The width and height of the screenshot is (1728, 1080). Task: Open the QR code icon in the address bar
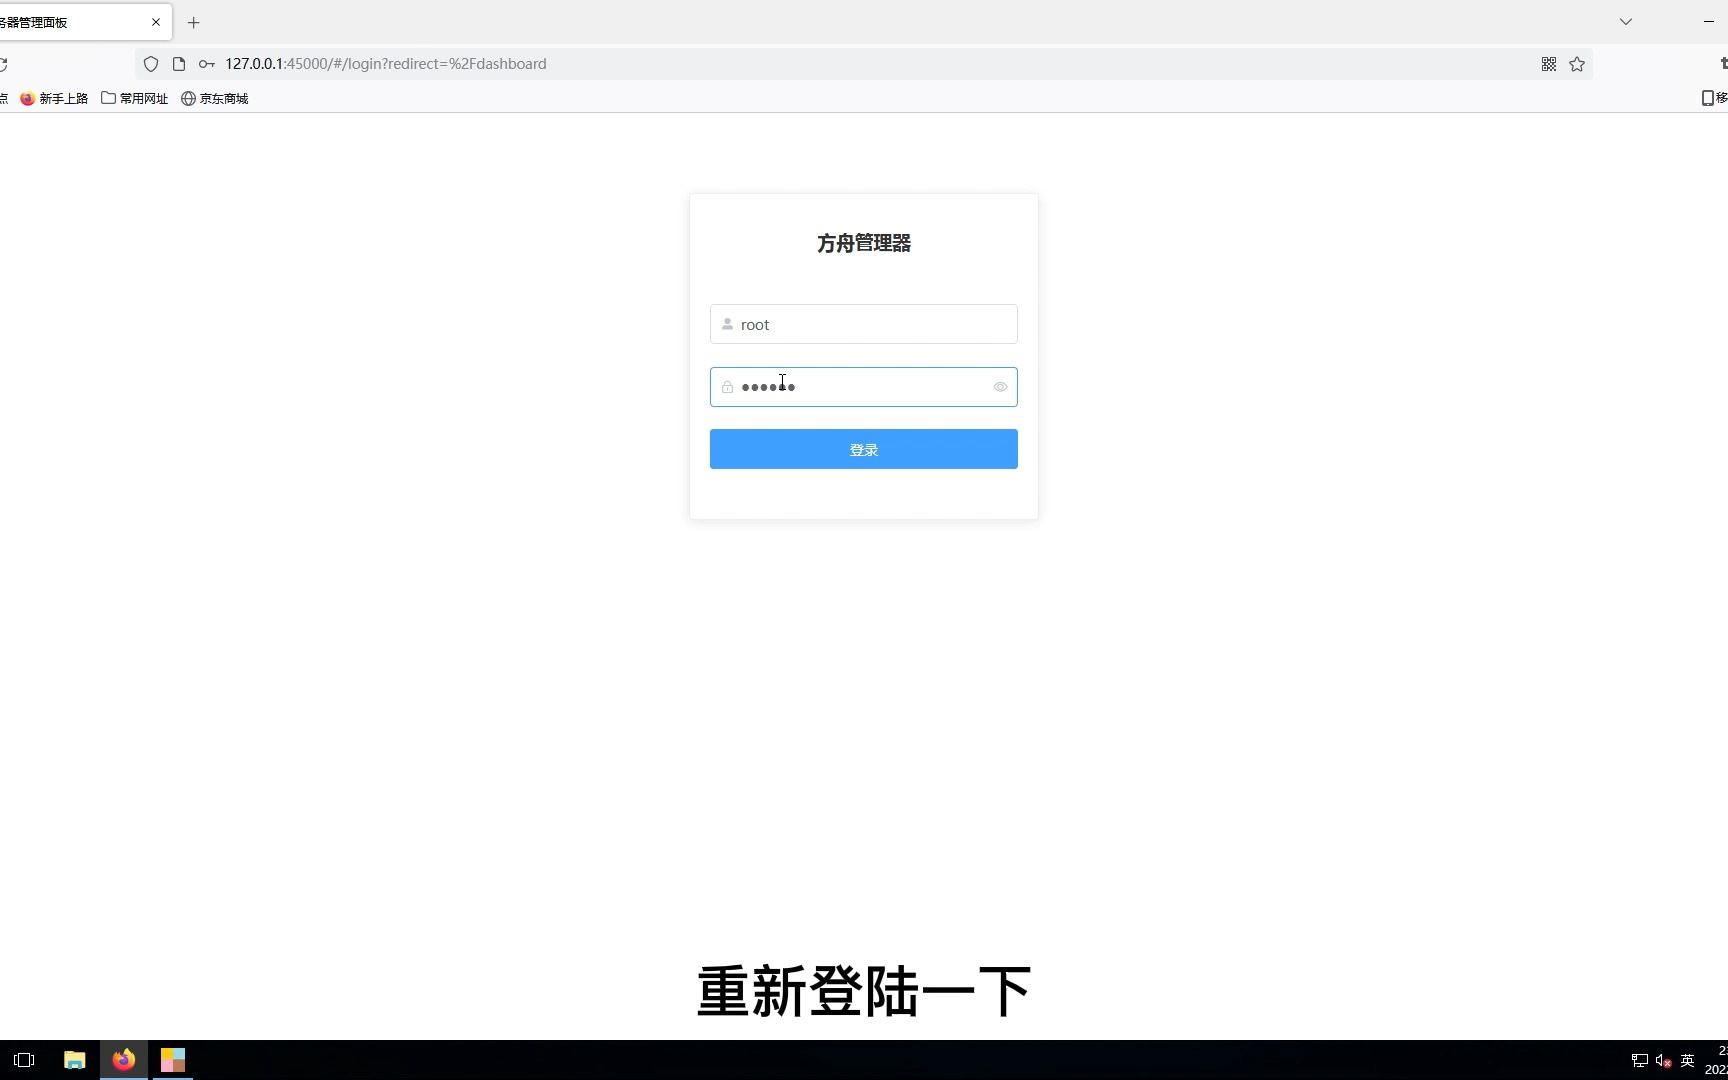tap(1549, 64)
